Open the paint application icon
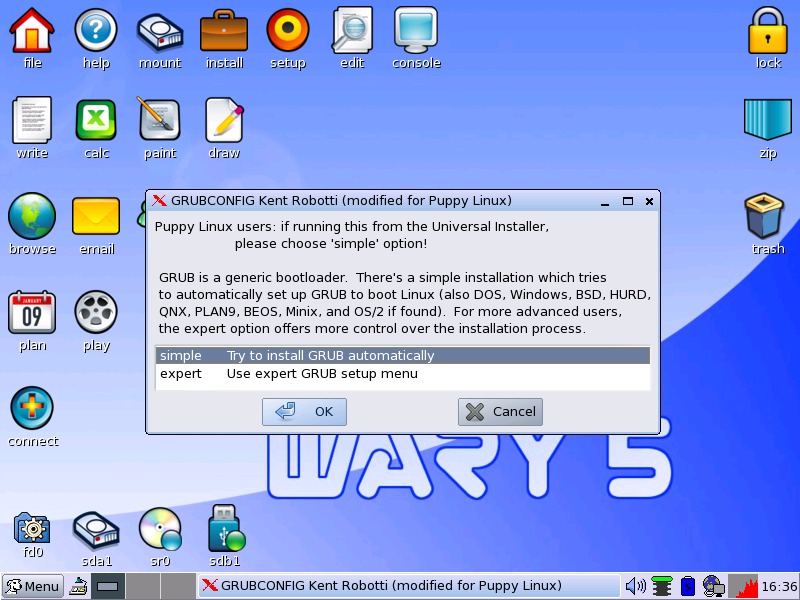The image size is (800, 600). (x=159, y=119)
